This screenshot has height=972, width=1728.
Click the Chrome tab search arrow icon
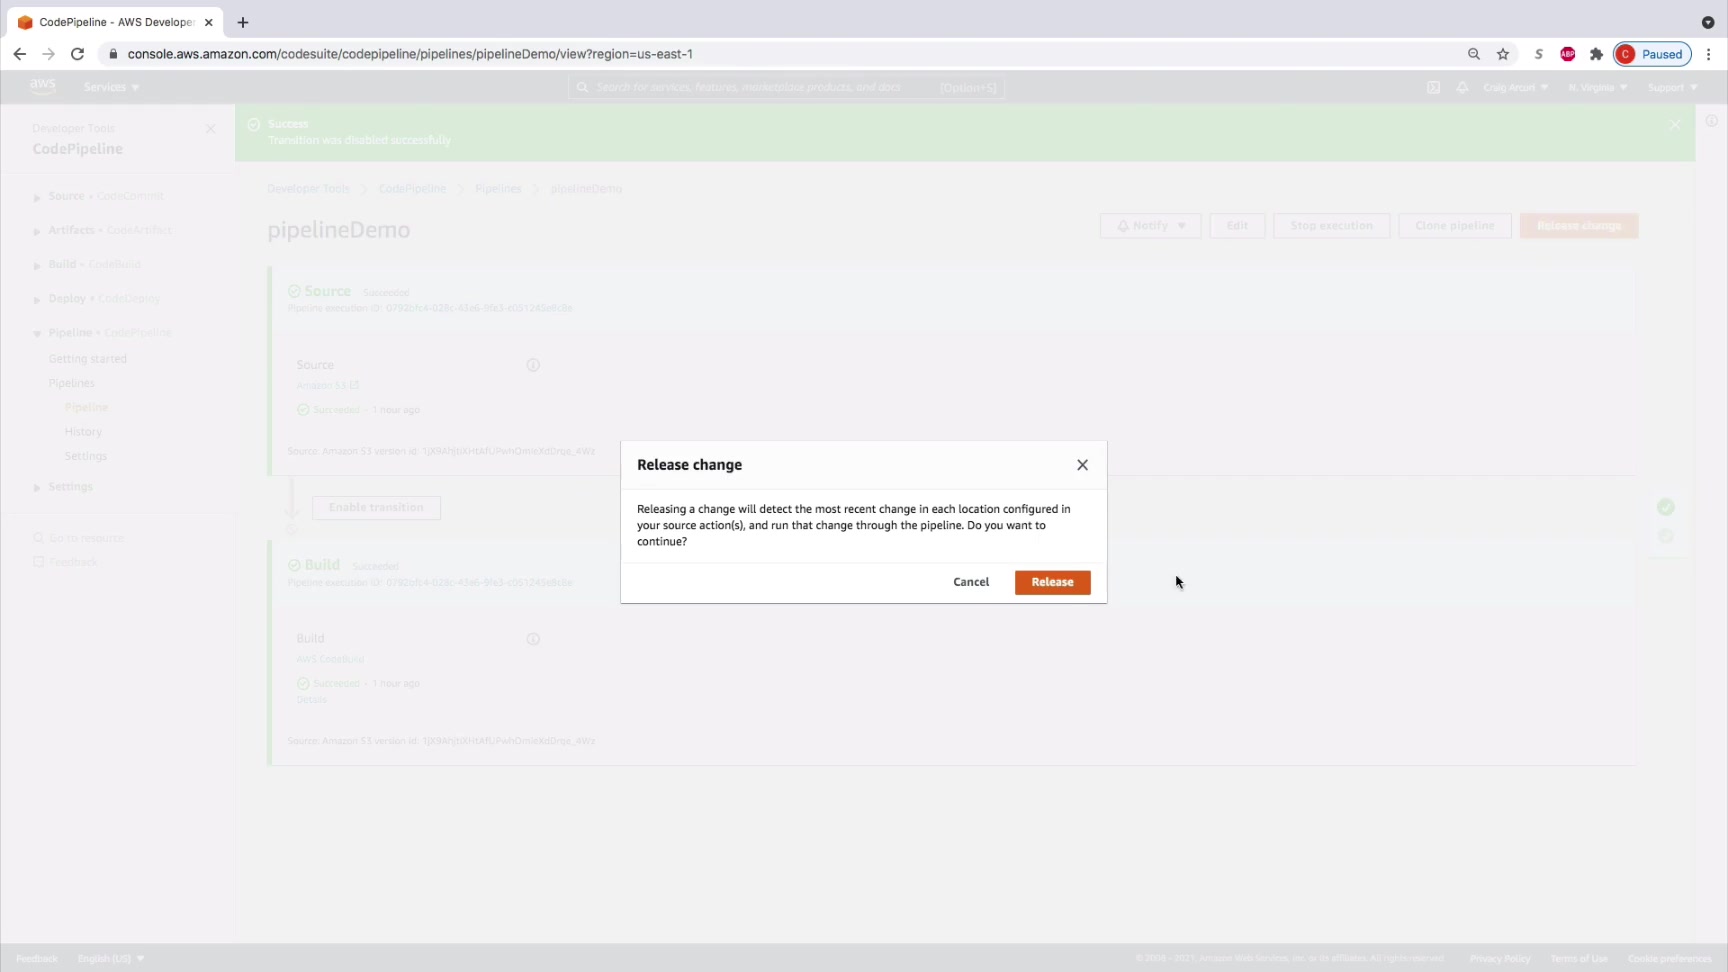pyautogui.click(x=1708, y=22)
